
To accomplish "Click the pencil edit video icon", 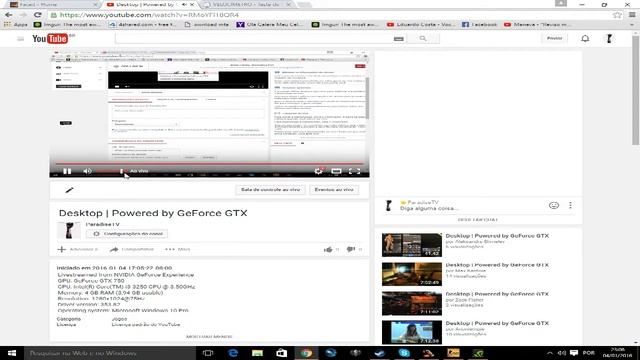I will coord(69,190).
